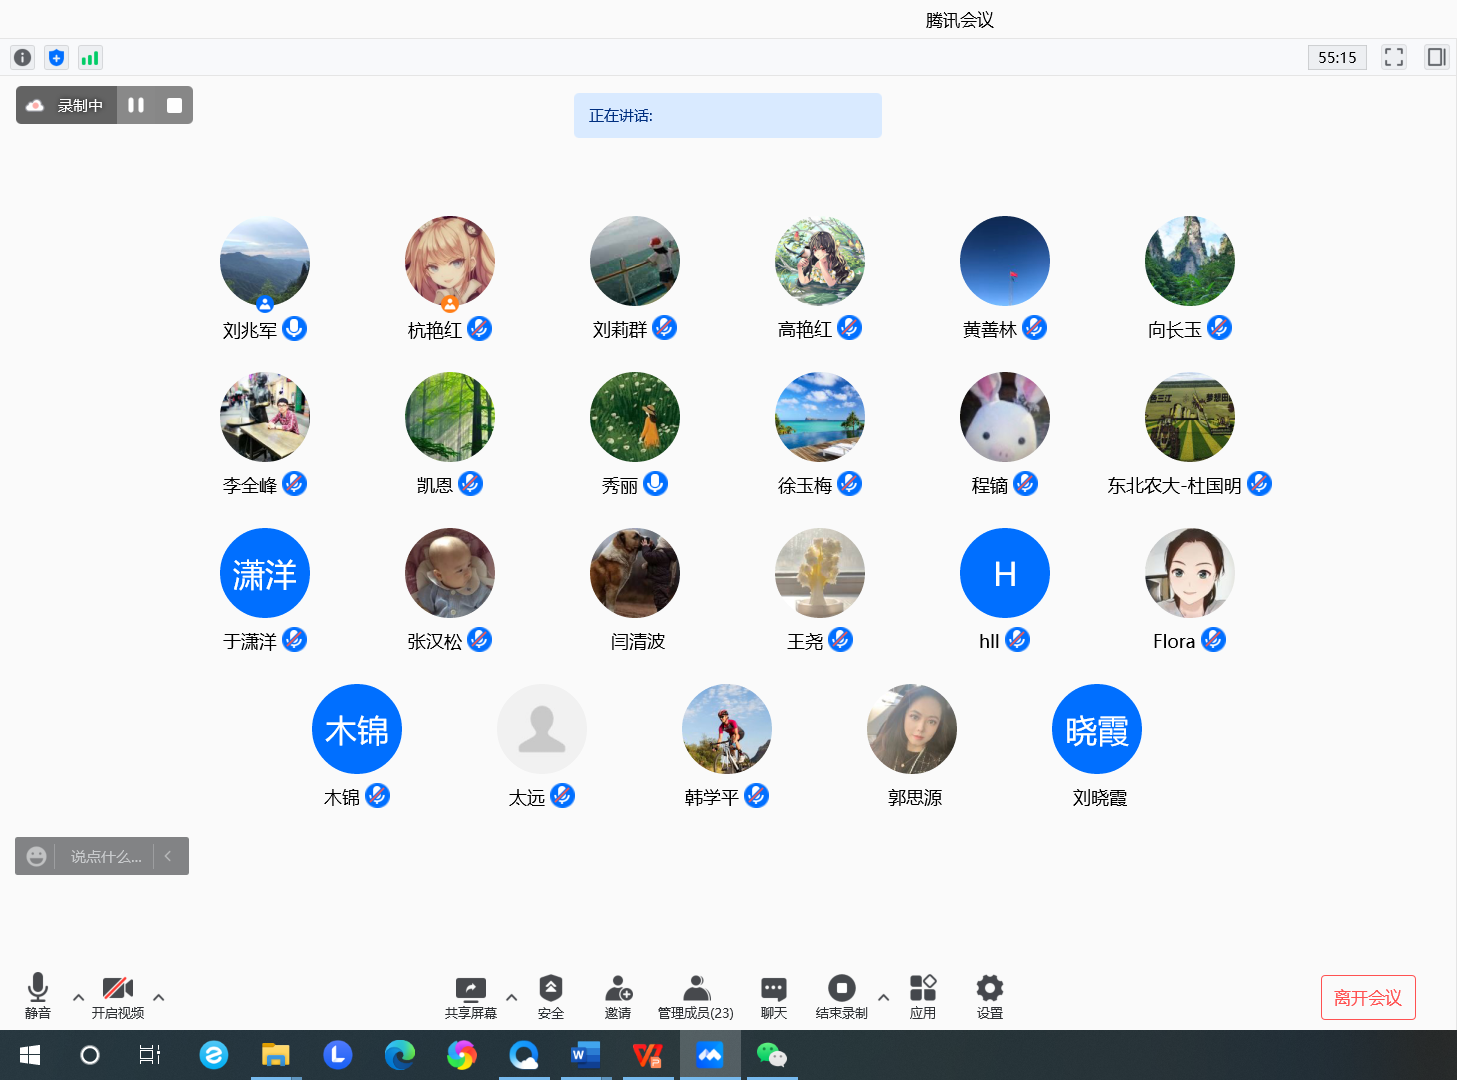Enter full screen mode
Viewport: 1463px width, 1086px height.
coord(1393,57)
